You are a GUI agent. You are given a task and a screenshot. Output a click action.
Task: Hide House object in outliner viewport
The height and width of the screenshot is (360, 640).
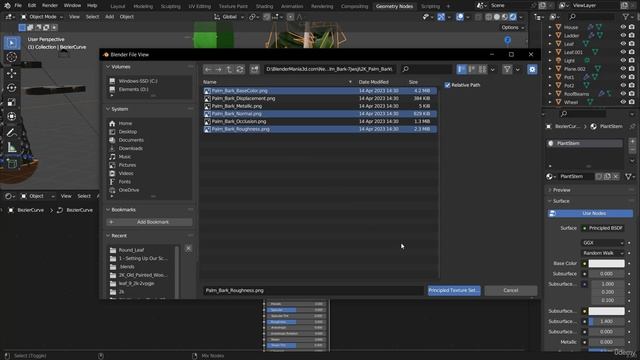[x=623, y=27]
